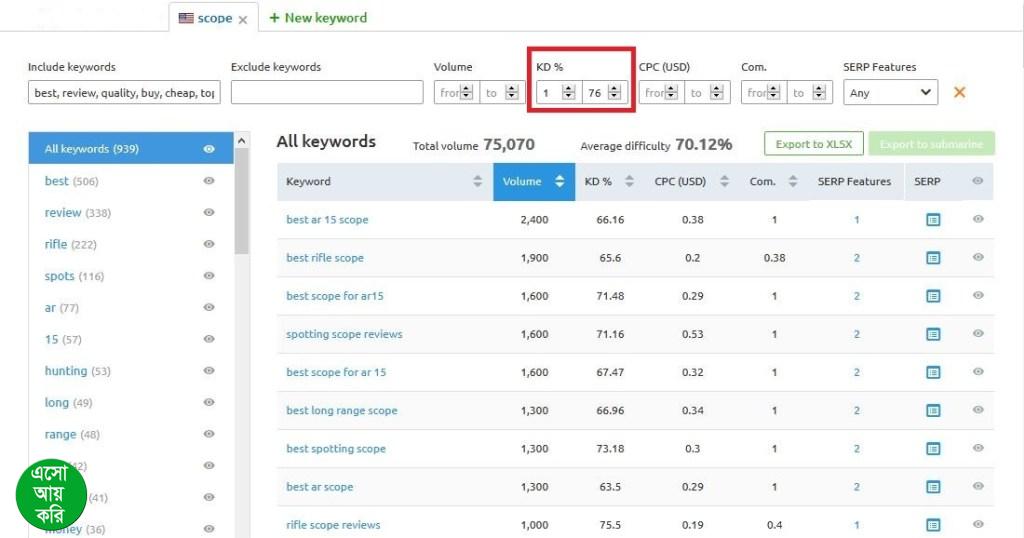Sort table by the KD % column
1024x538 pixels.
coord(609,182)
